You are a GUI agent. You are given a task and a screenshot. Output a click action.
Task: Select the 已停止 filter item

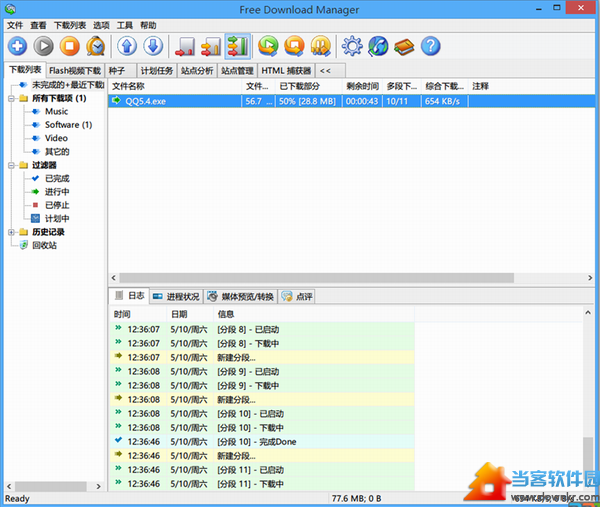point(56,205)
